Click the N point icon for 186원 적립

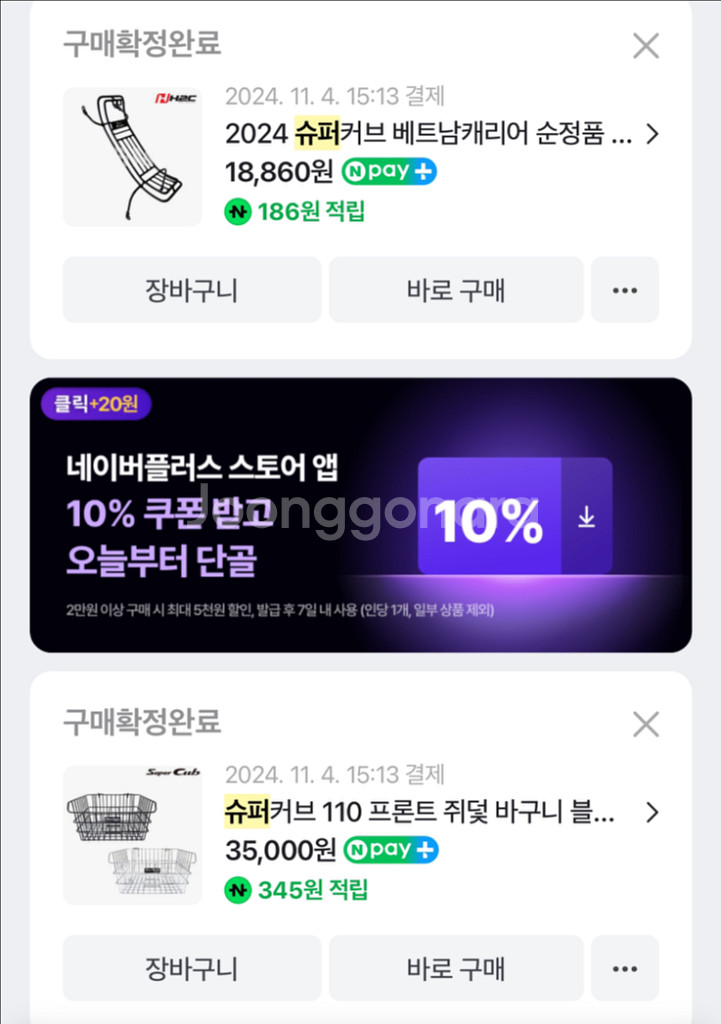coord(237,212)
